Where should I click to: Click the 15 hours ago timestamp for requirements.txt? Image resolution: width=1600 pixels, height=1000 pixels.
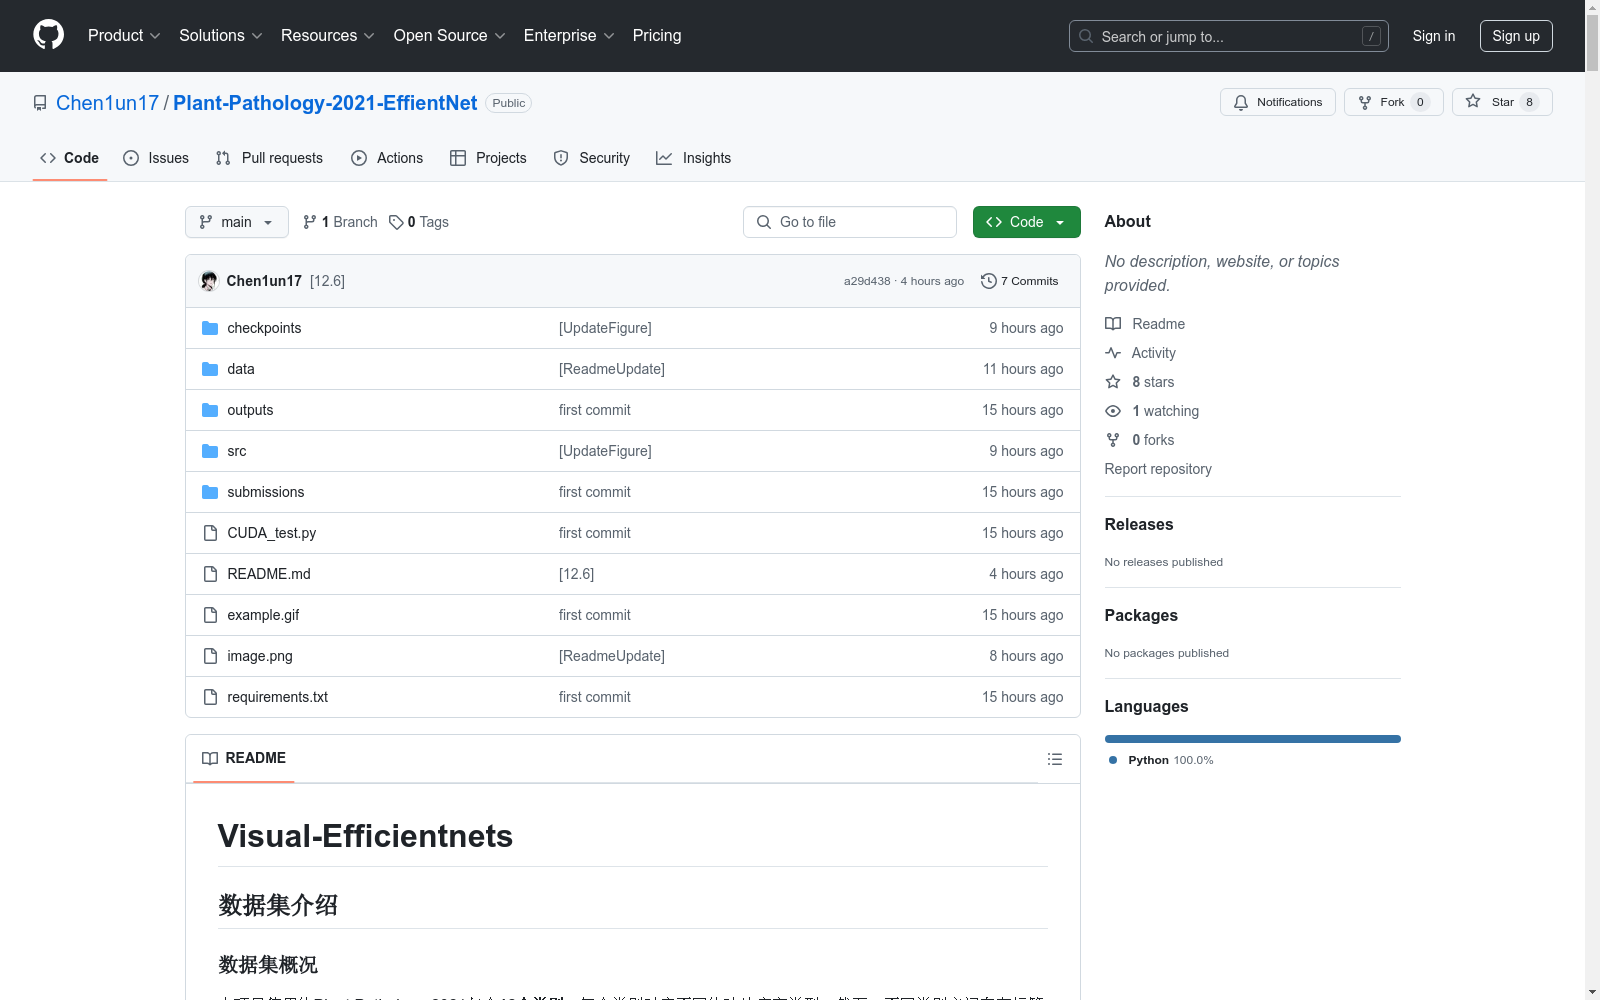(x=1023, y=697)
